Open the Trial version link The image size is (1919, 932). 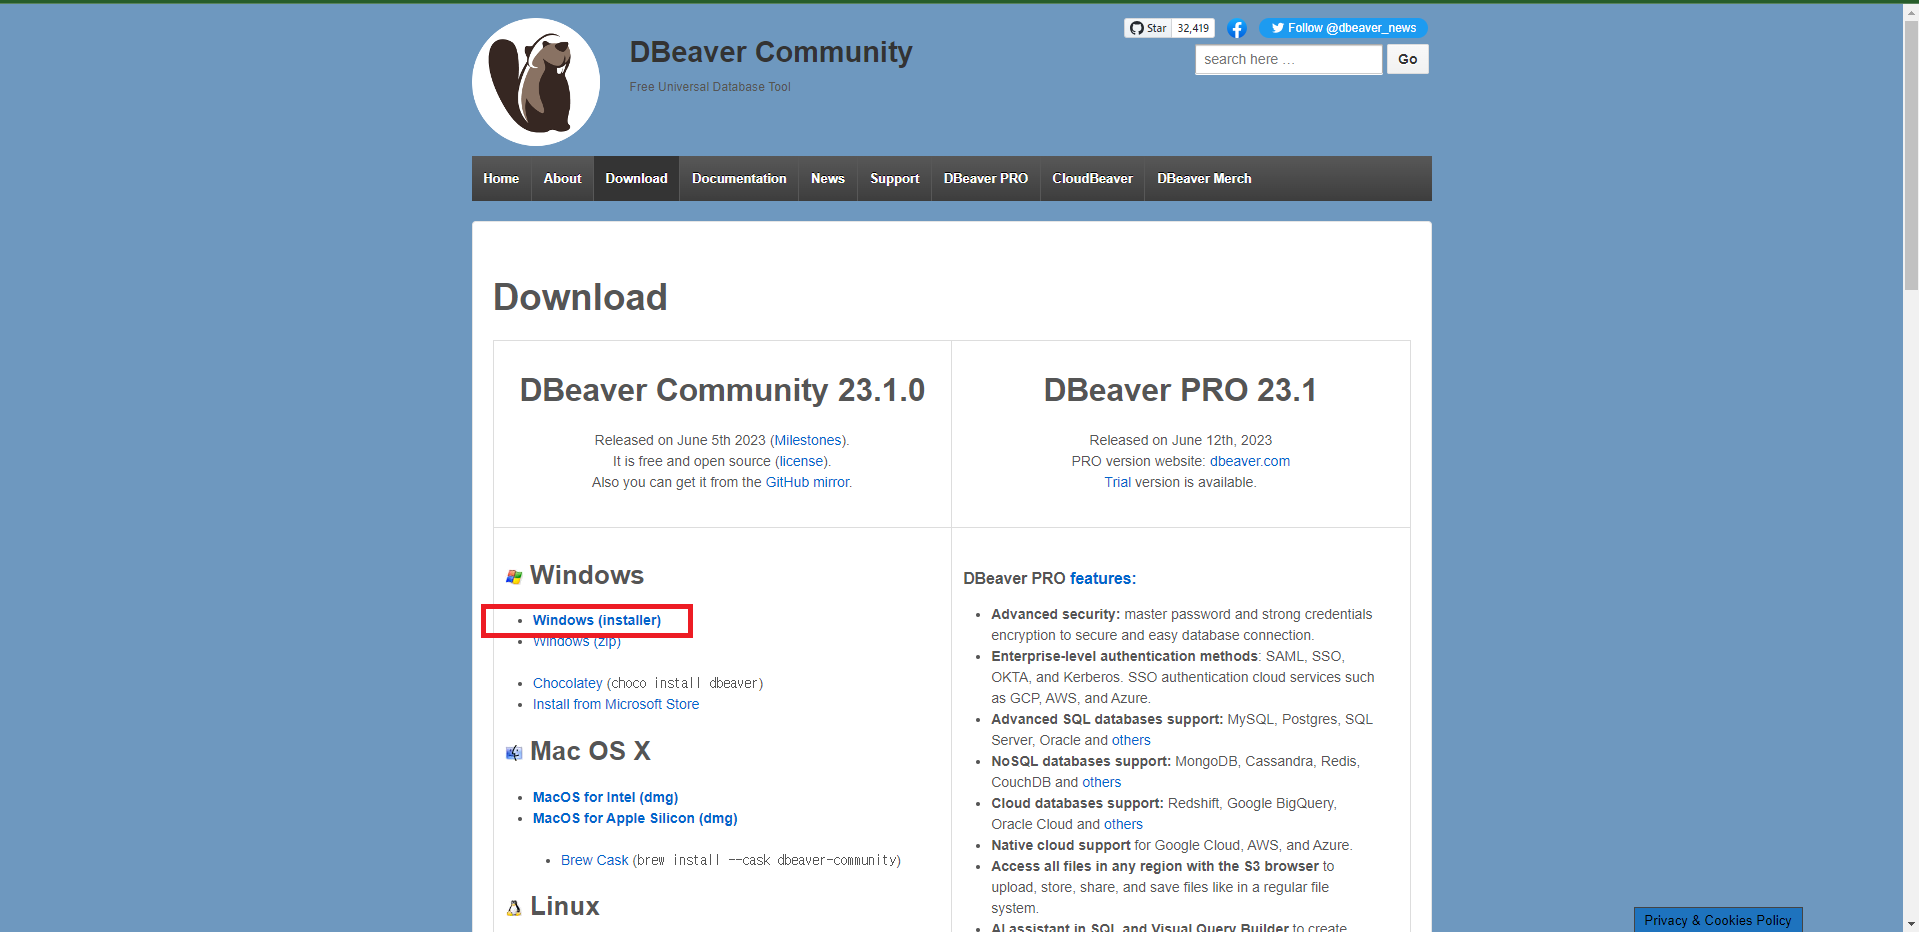(1118, 482)
